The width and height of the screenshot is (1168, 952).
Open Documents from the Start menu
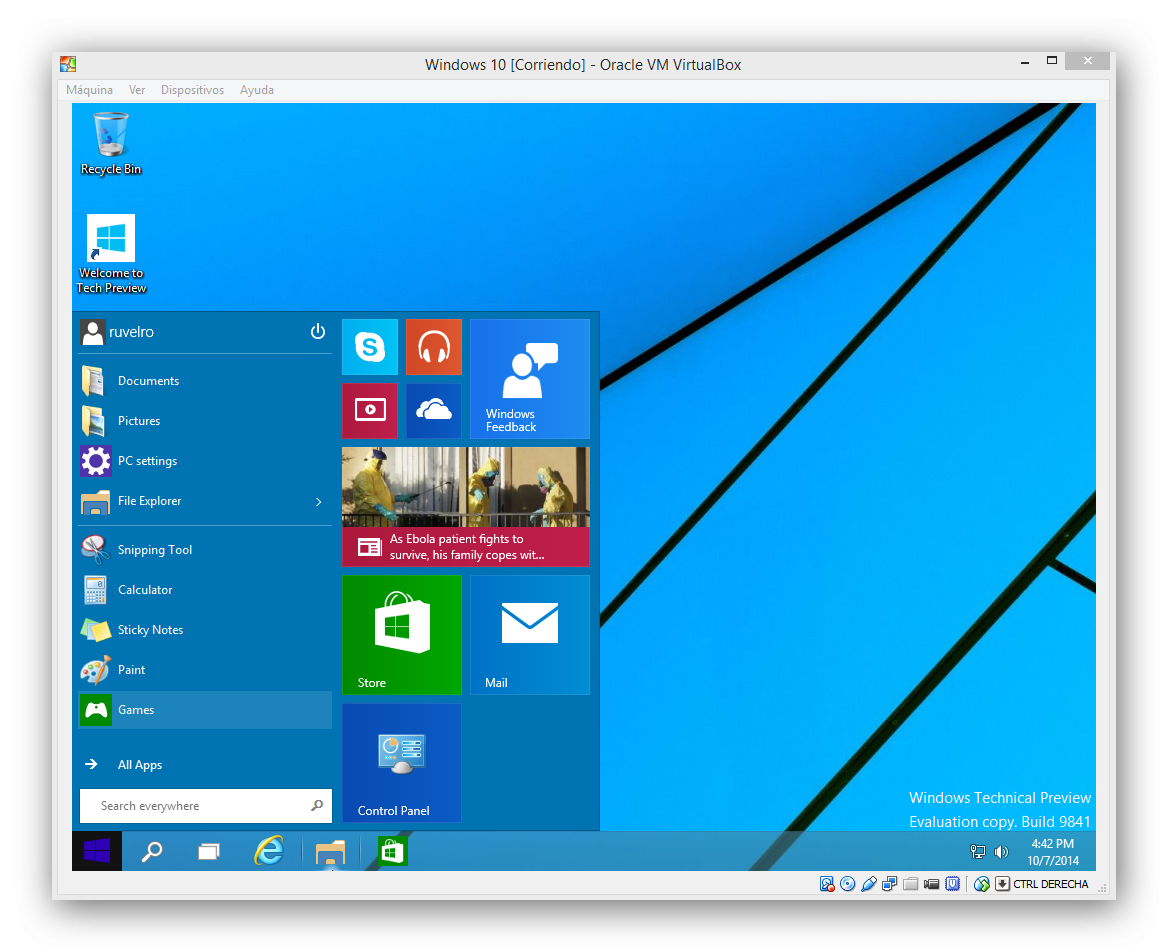[205, 381]
